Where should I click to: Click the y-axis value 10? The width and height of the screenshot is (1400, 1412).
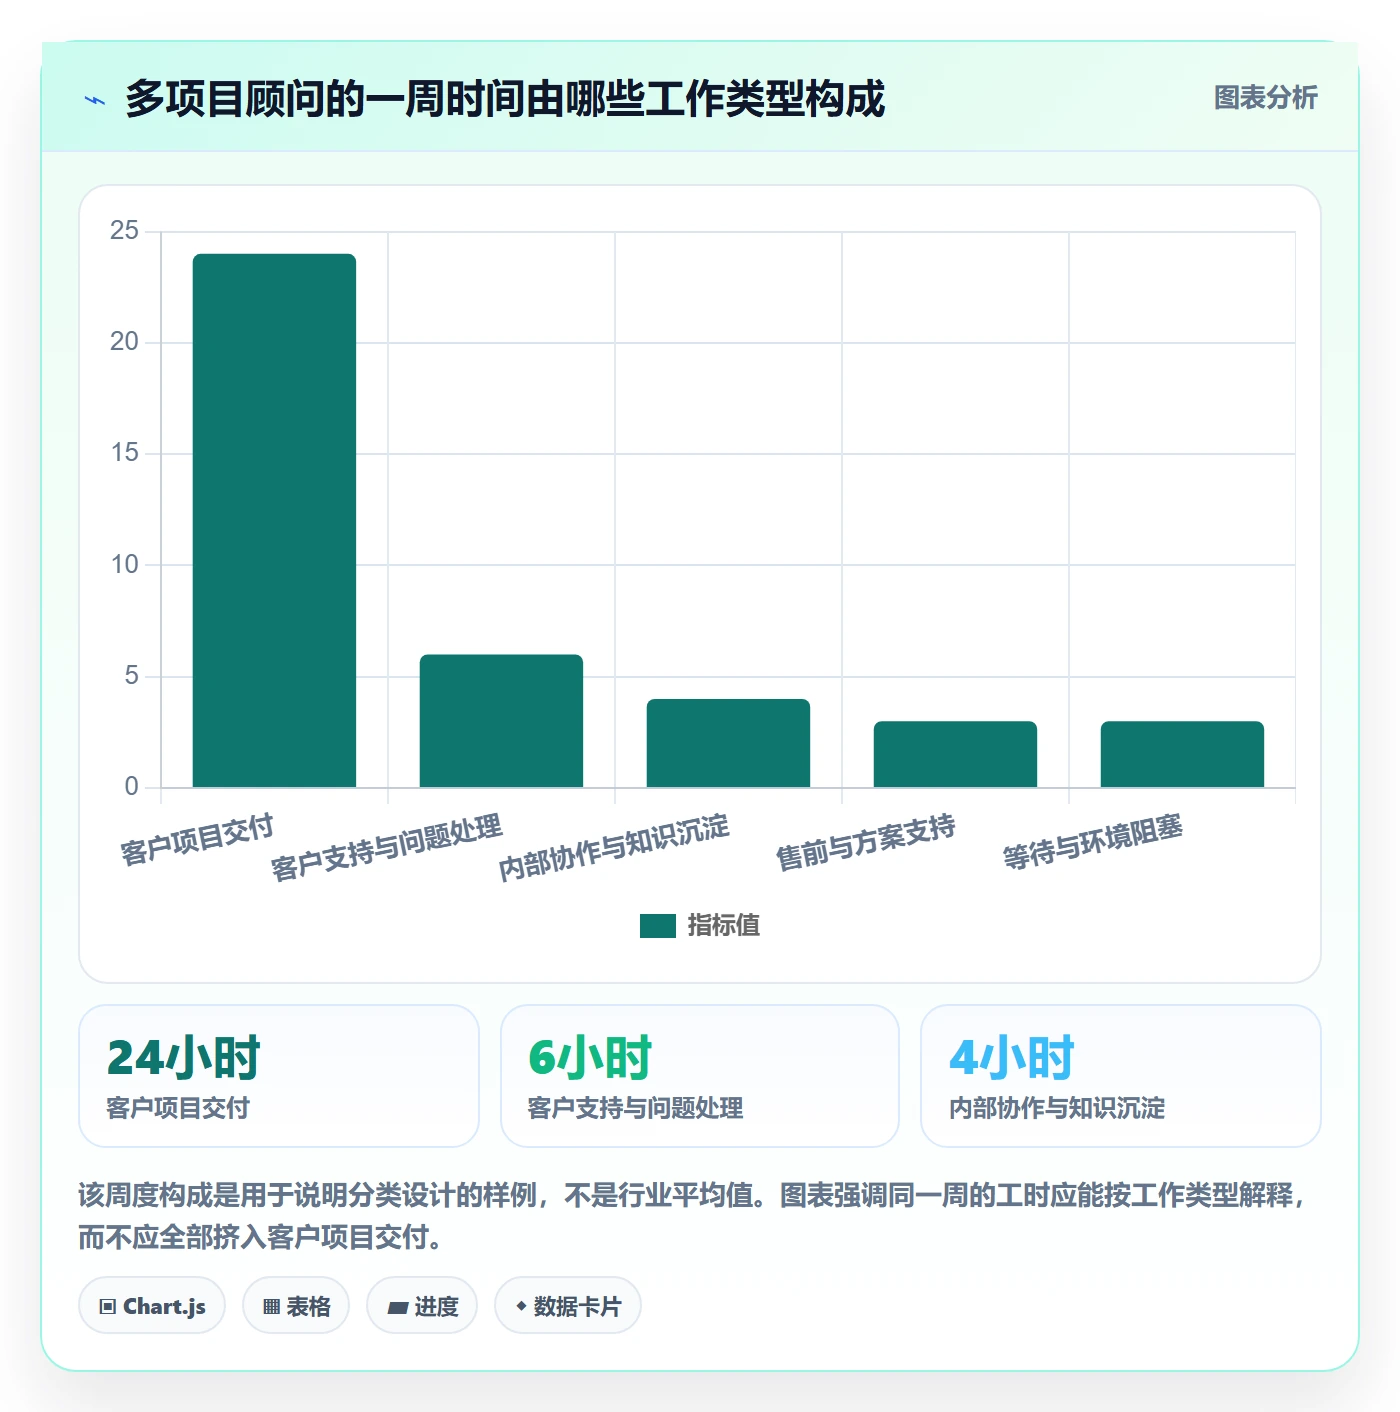(x=125, y=565)
